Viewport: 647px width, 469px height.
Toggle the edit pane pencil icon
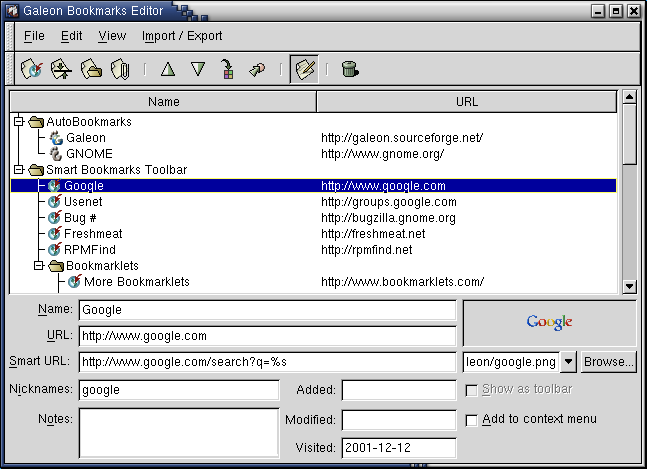(305, 69)
